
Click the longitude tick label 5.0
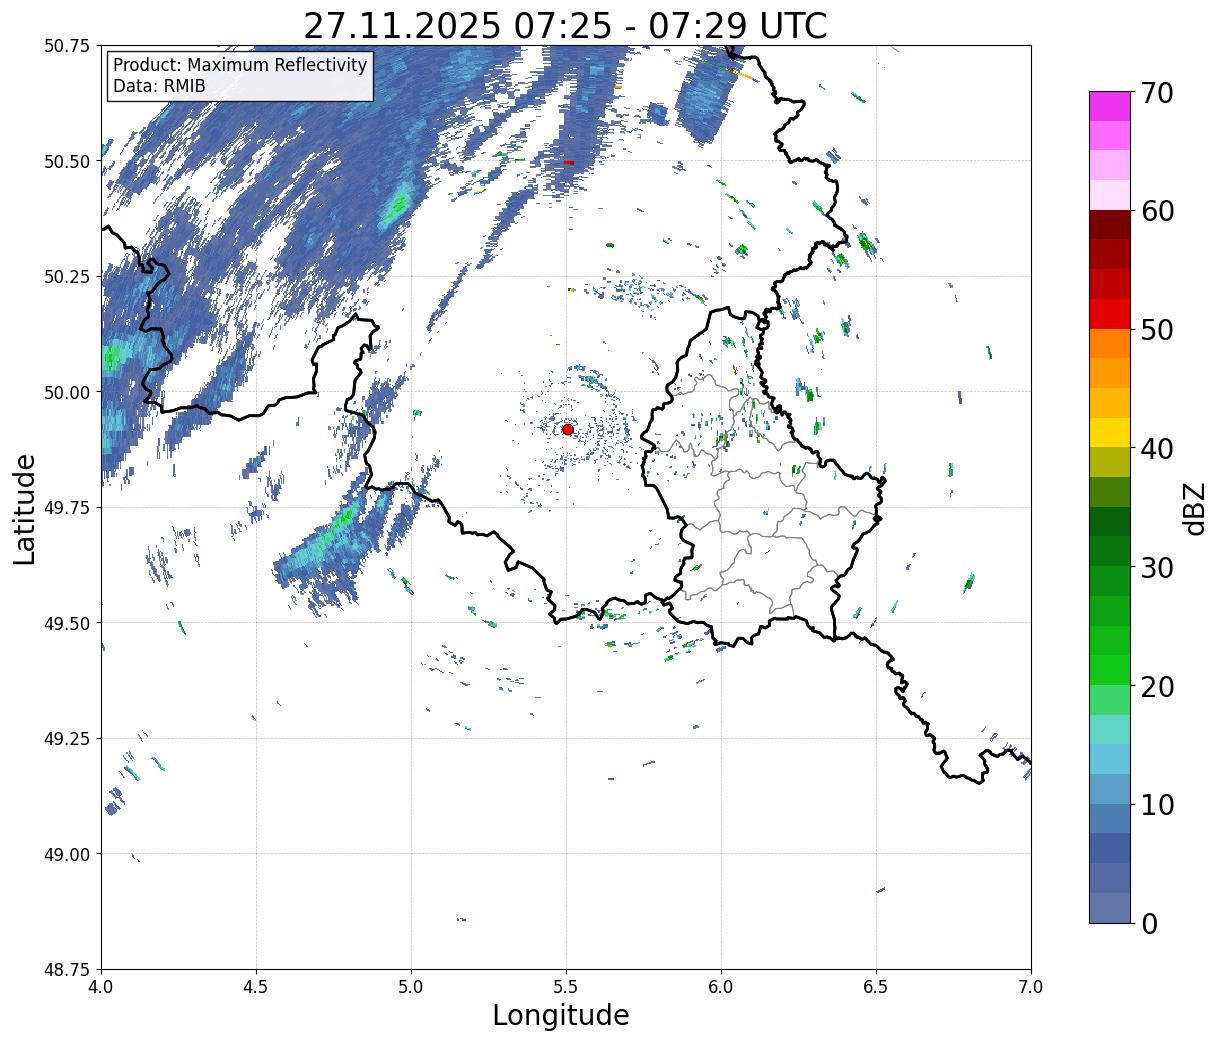pyautogui.click(x=411, y=986)
